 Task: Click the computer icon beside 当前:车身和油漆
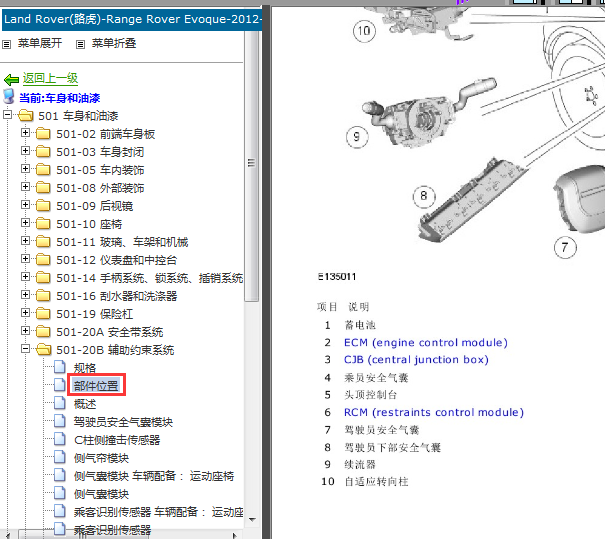8,96
